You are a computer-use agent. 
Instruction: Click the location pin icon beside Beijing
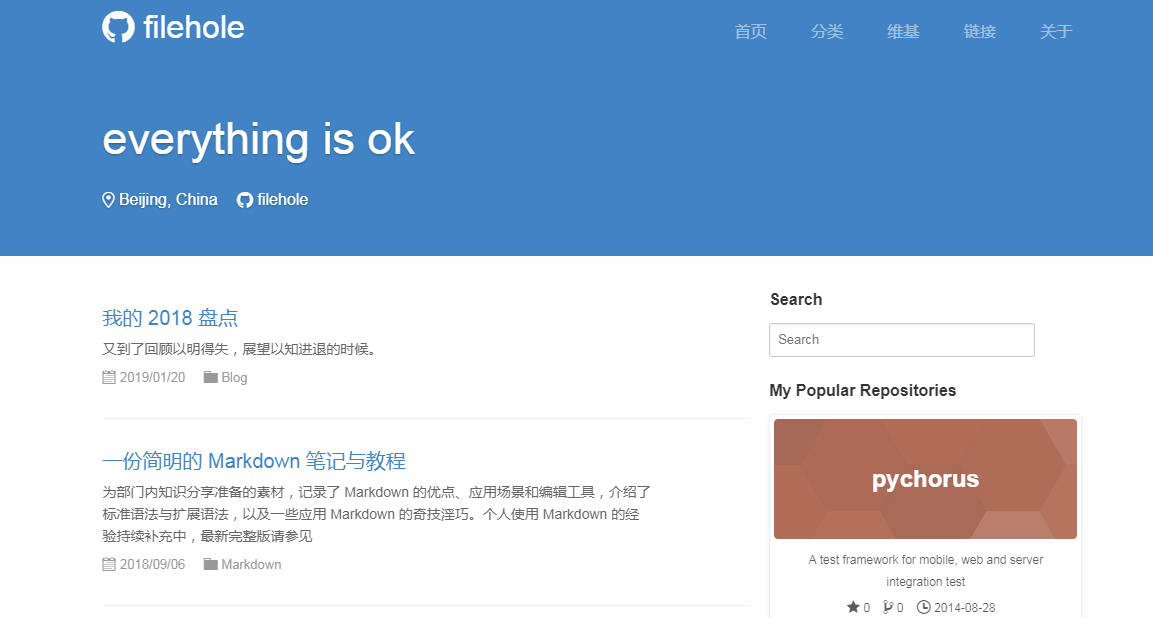click(109, 200)
